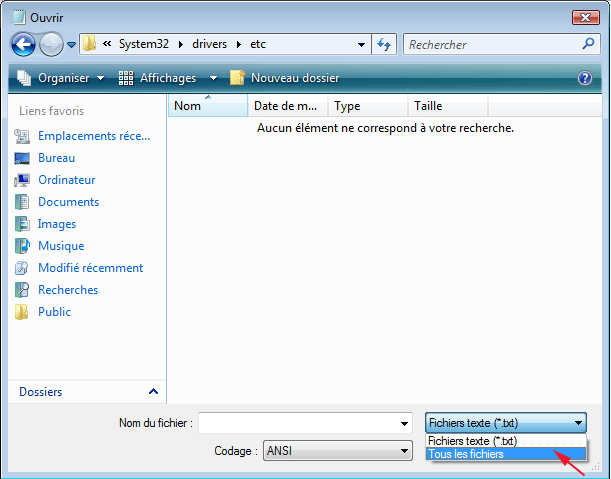Open the Affichages views dropdown
The height and width of the screenshot is (479, 611).
pos(169,78)
